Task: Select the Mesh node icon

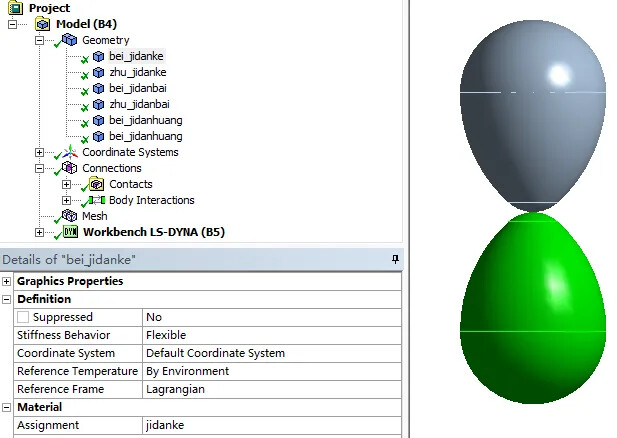Action: coord(69,216)
